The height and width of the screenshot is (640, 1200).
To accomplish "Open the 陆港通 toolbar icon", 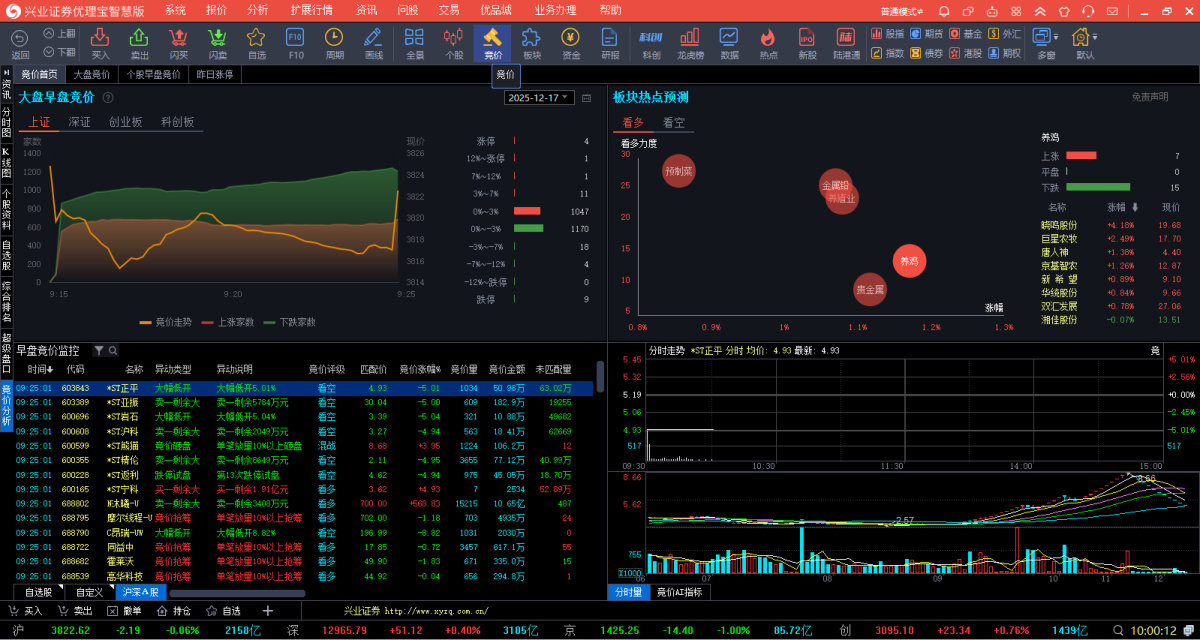I will (846, 41).
